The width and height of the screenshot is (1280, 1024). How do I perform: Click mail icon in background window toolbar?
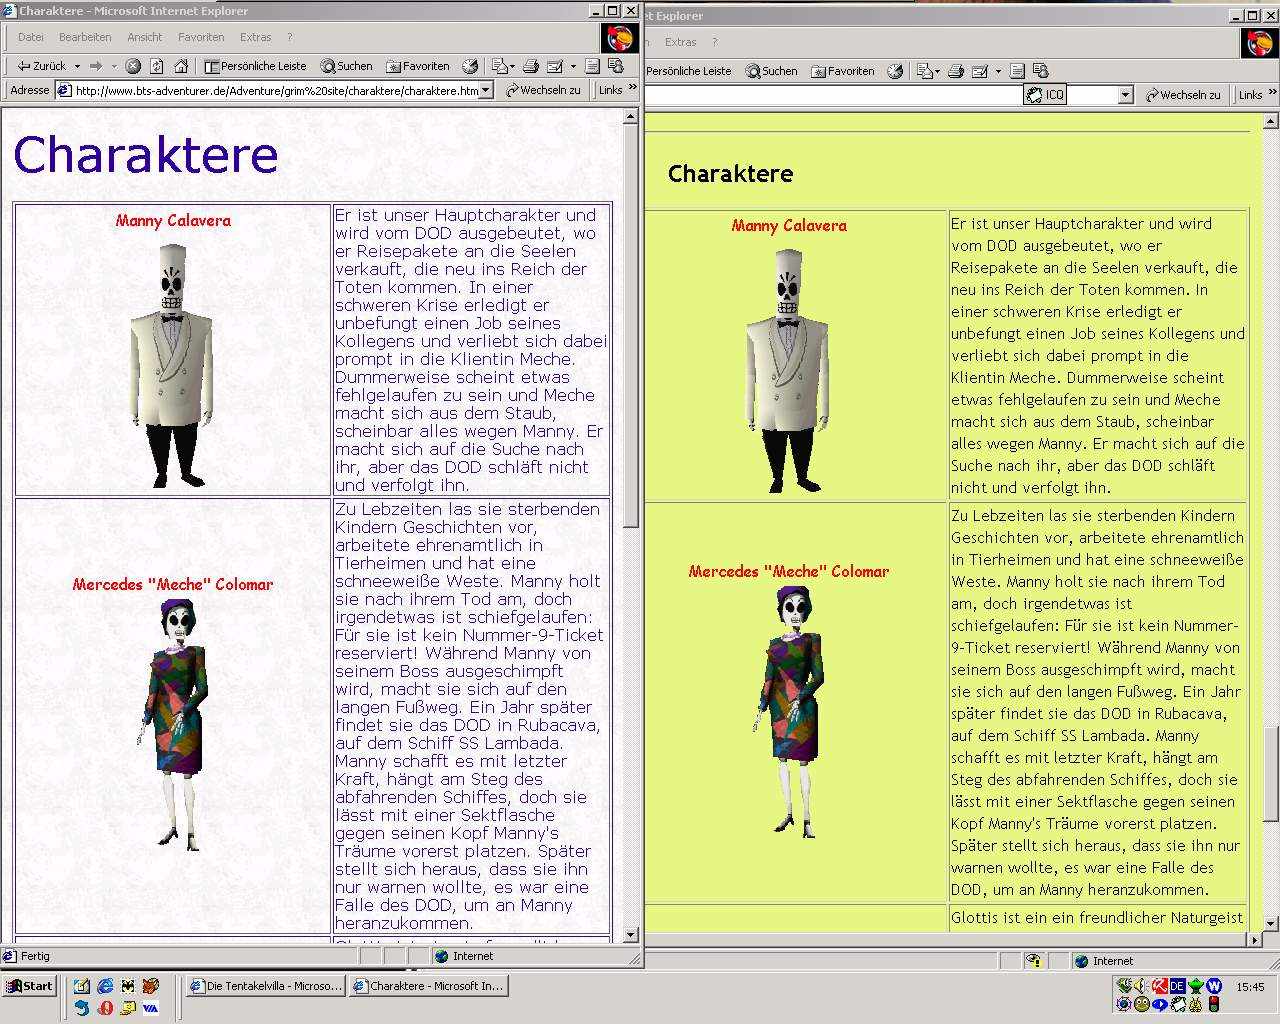point(925,71)
